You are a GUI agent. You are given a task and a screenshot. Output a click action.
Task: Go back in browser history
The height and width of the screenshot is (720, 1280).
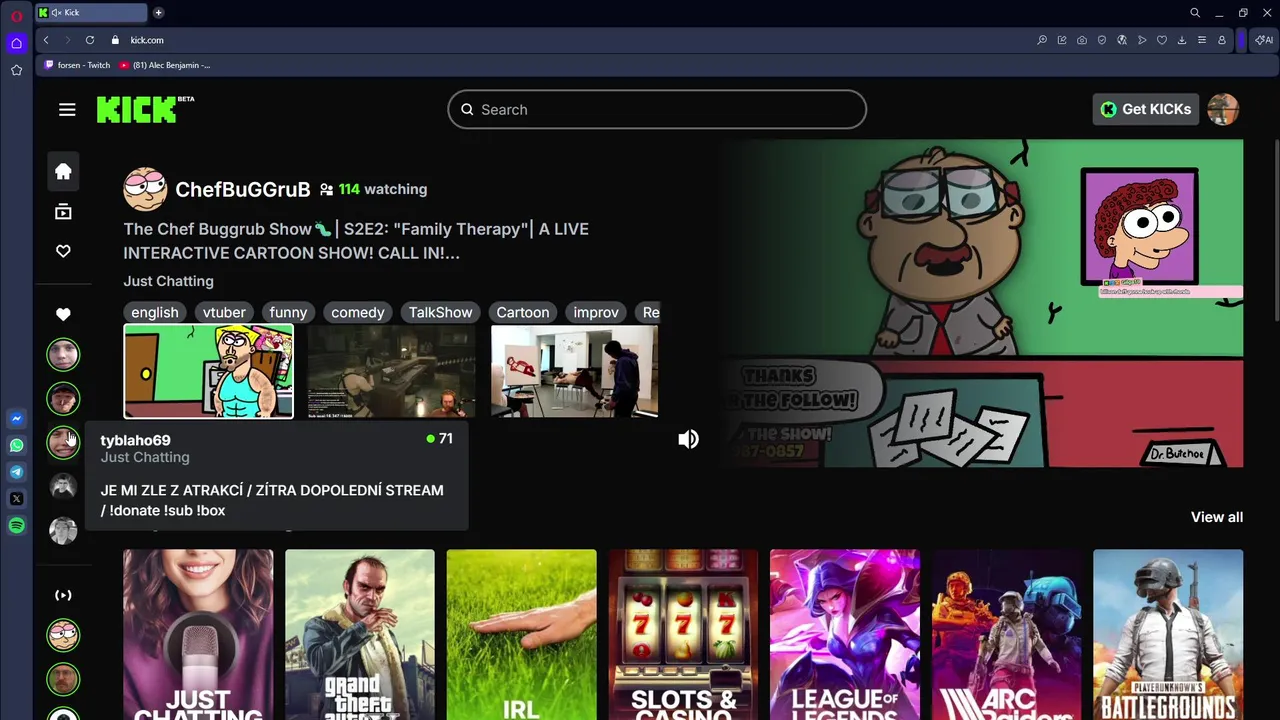click(46, 40)
